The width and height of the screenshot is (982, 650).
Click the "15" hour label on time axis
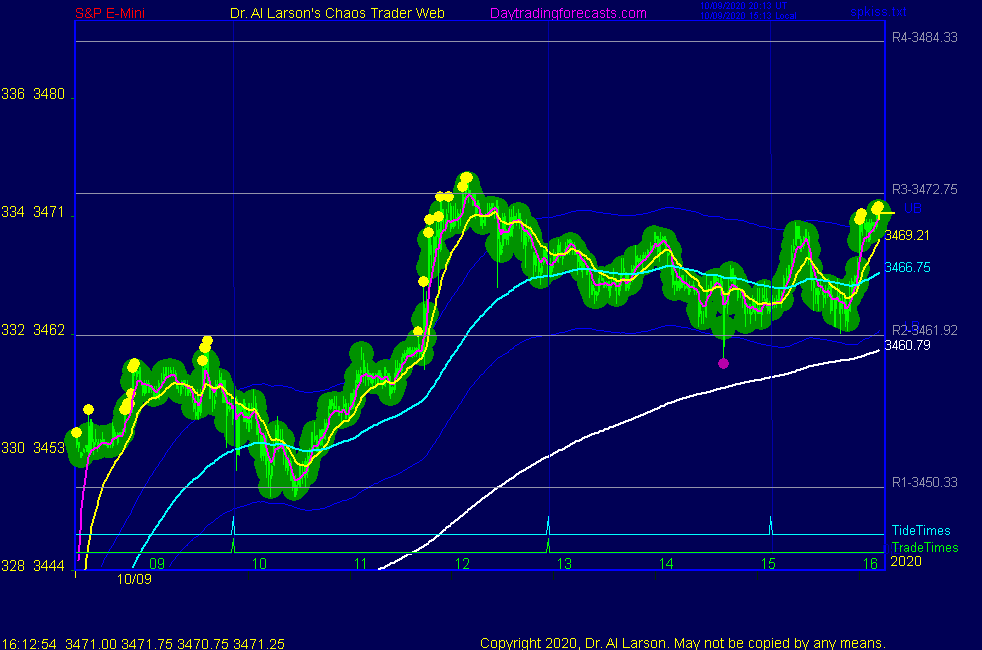(768, 564)
